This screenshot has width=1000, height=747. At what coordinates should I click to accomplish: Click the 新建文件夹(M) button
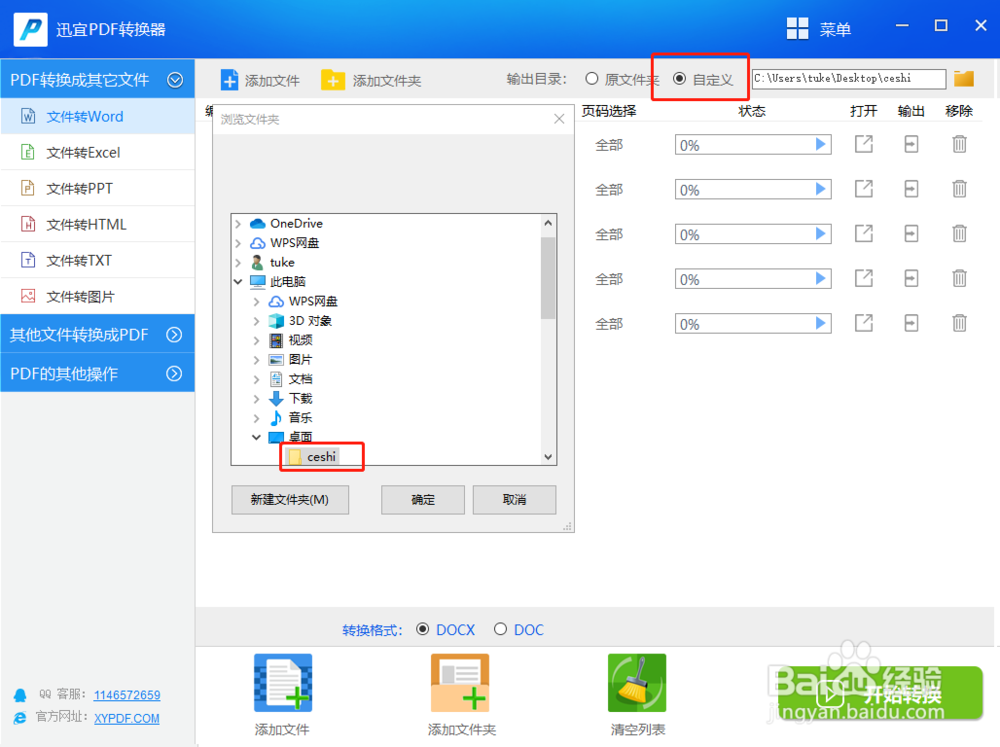290,499
